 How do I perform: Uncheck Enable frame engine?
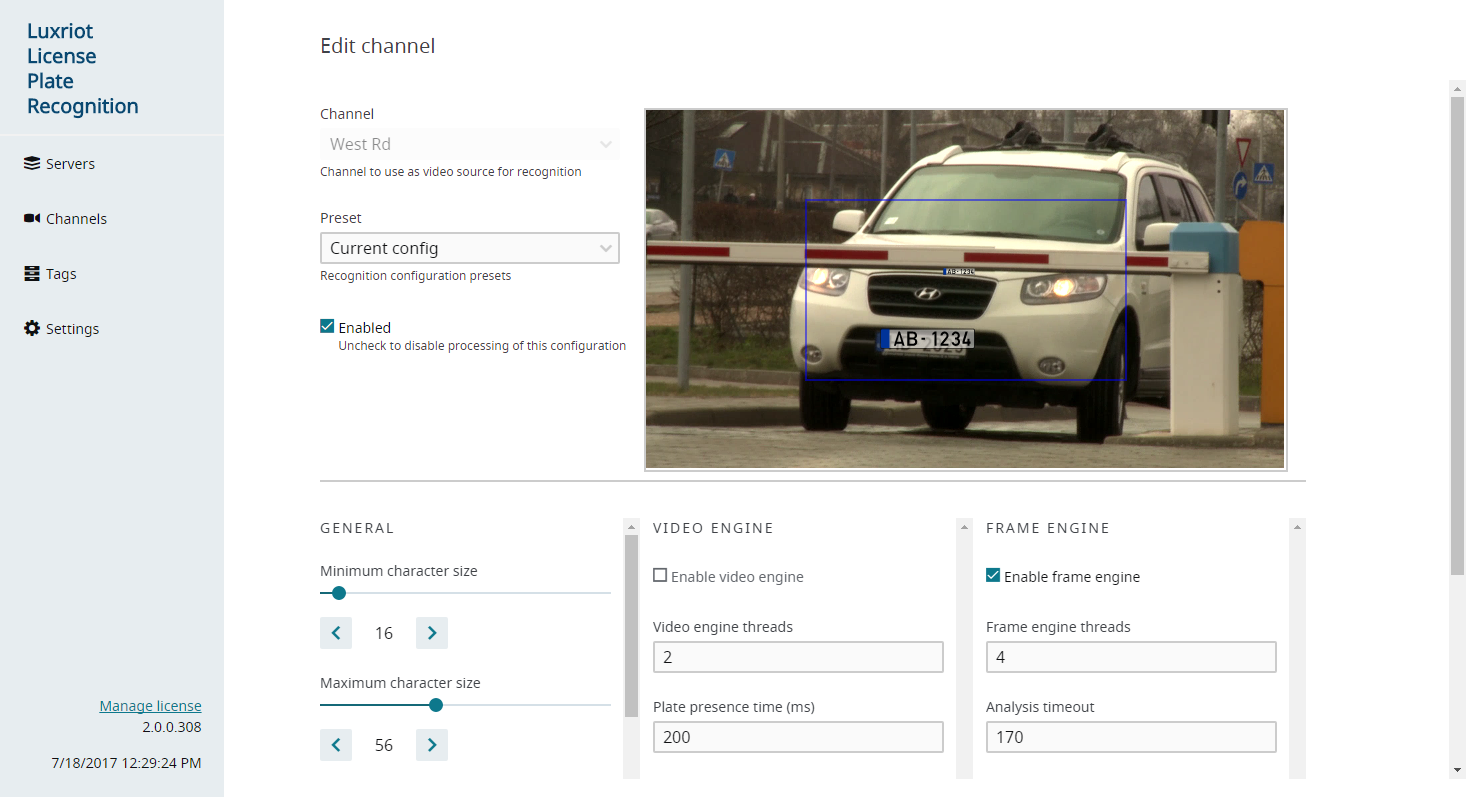click(993, 575)
